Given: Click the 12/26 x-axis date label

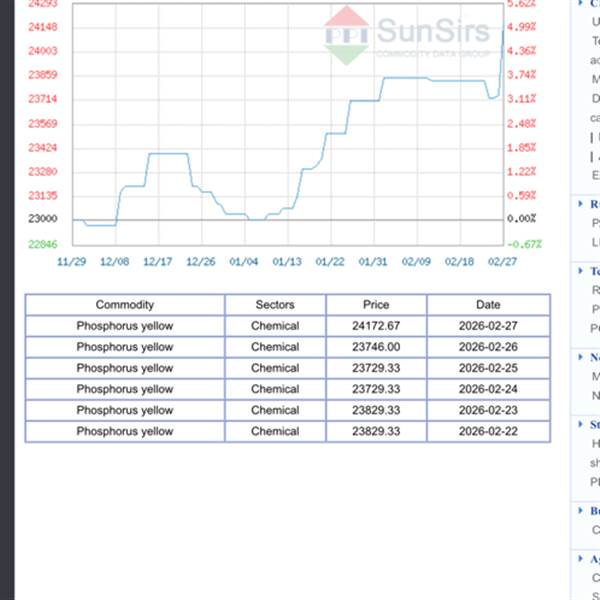Looking at the screenshot, I should pyautogui.click(x=201, y=262).
